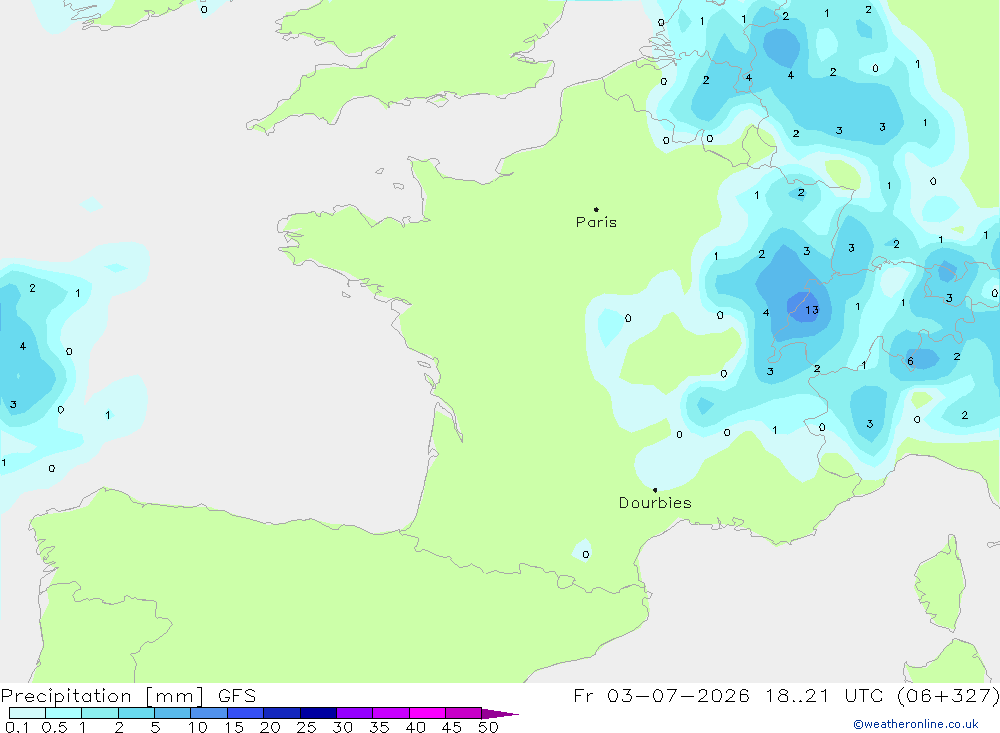Screen dimensions: 1000x733
Task: Click the 0.1 legend scale label
Action: pos(17,727)
